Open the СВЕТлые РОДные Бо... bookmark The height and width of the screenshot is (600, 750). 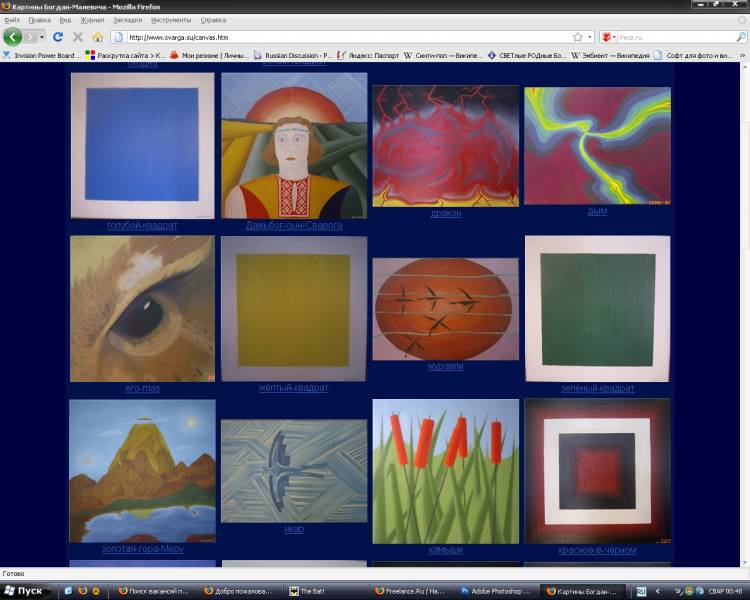coord(527,56)
